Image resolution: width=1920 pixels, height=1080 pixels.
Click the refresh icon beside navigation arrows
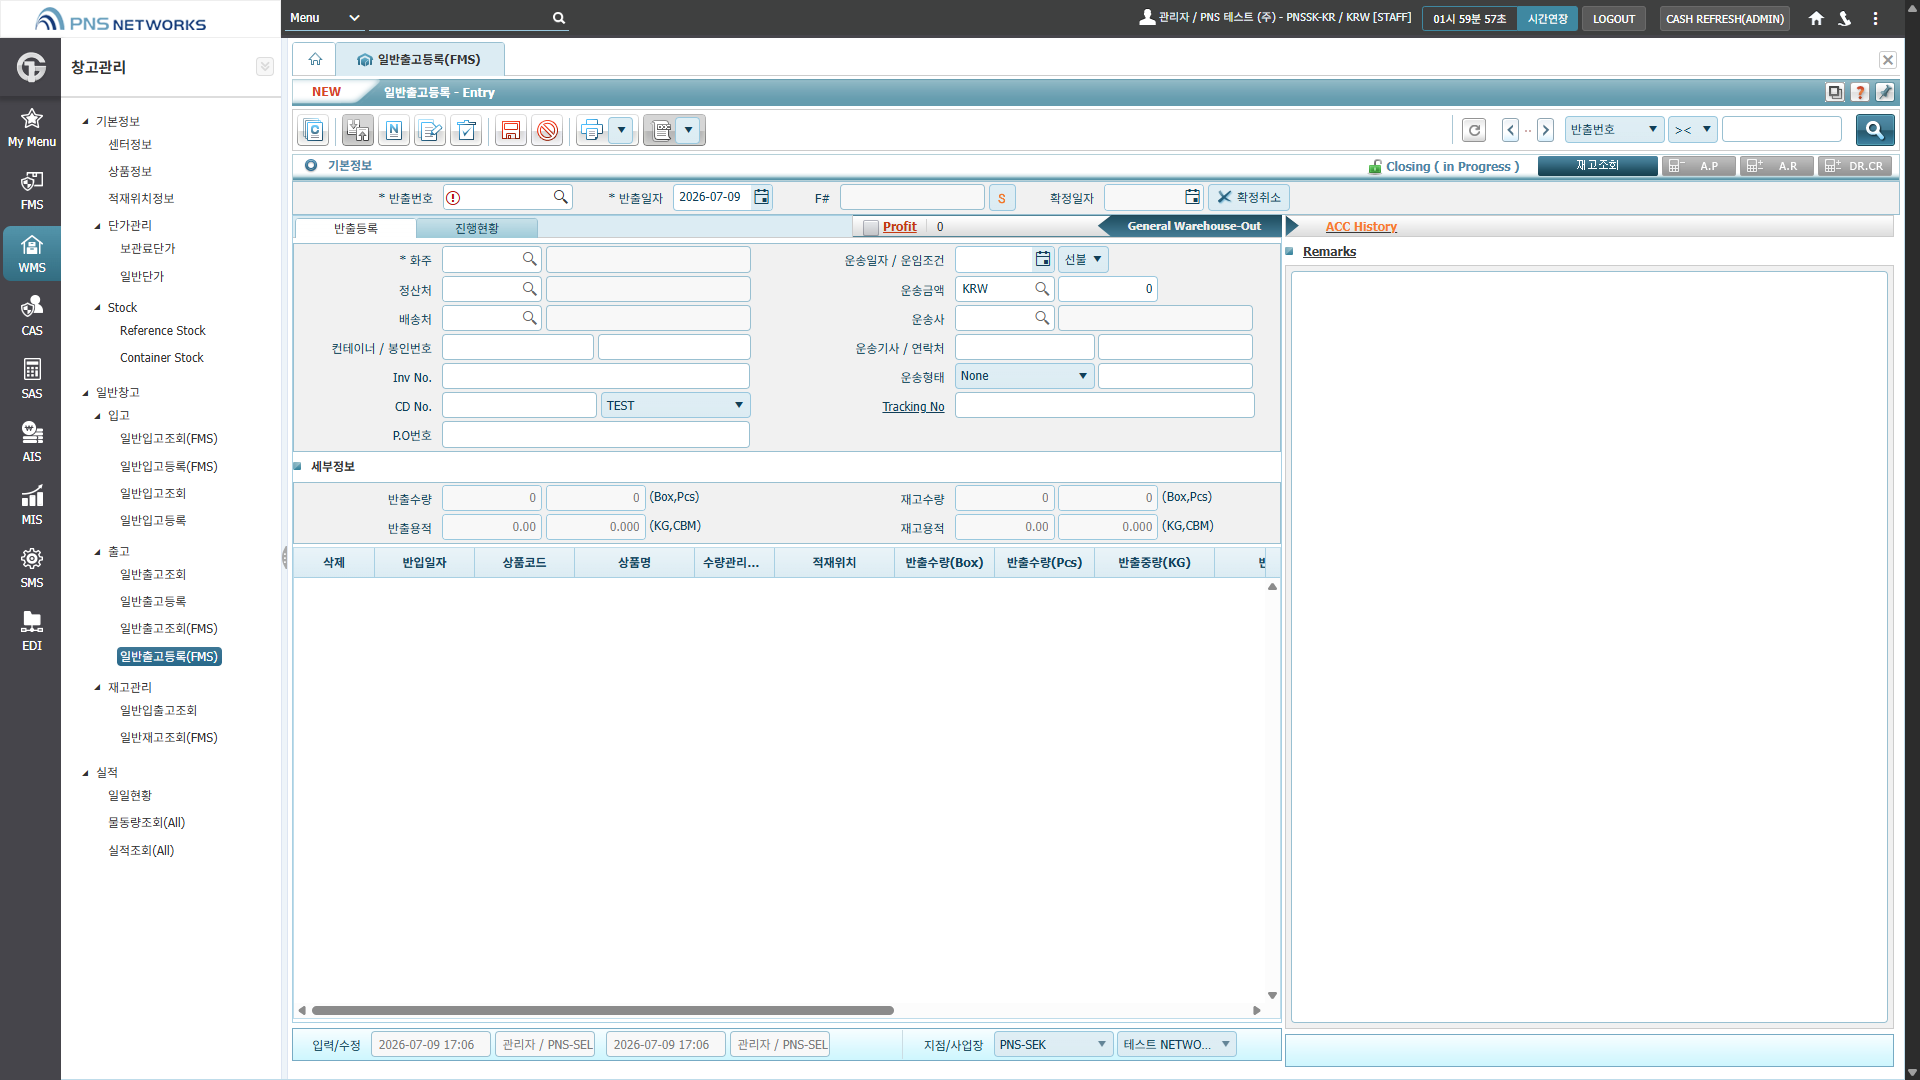[1474, 130]
